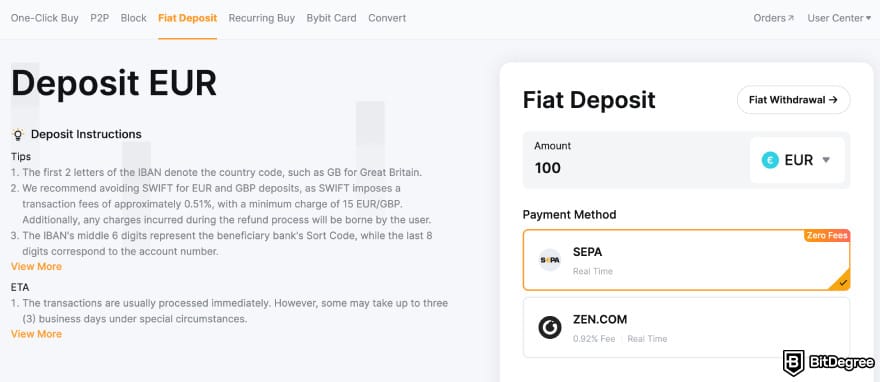The image size is (880, 382).
Task: Click the SEPA logo icon
Action: [x=549, y=260]
